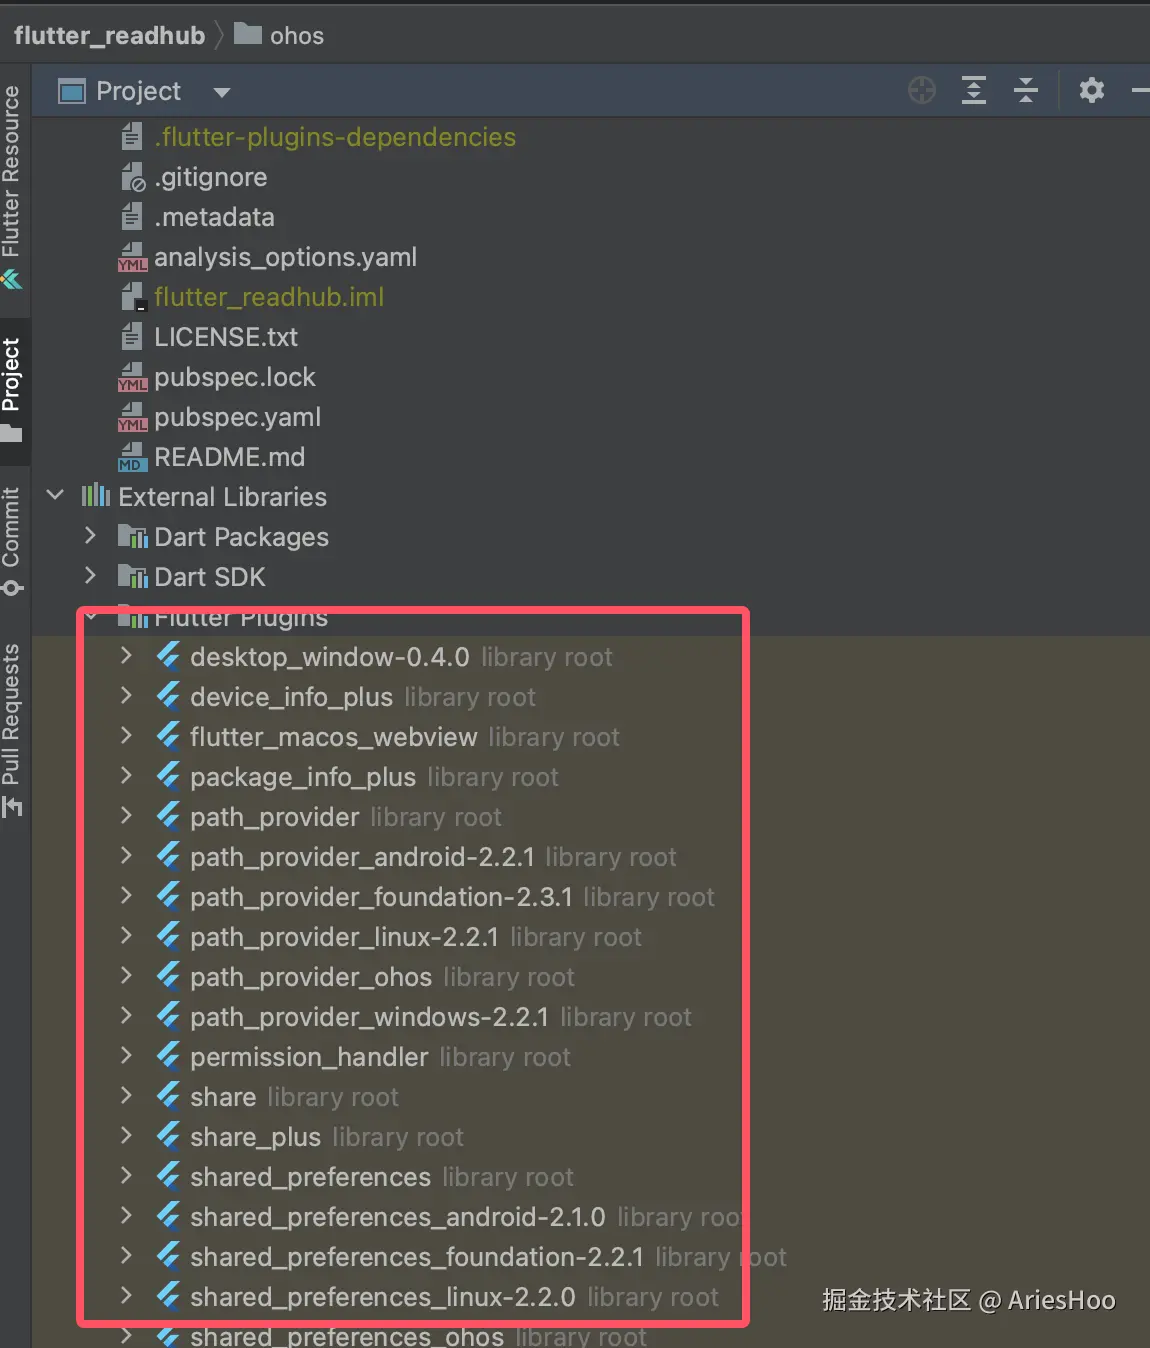Screen dimensions: 1150x1348
Task: Select the analysis_options.yaml file name
Action: click(x=285, y=257)
